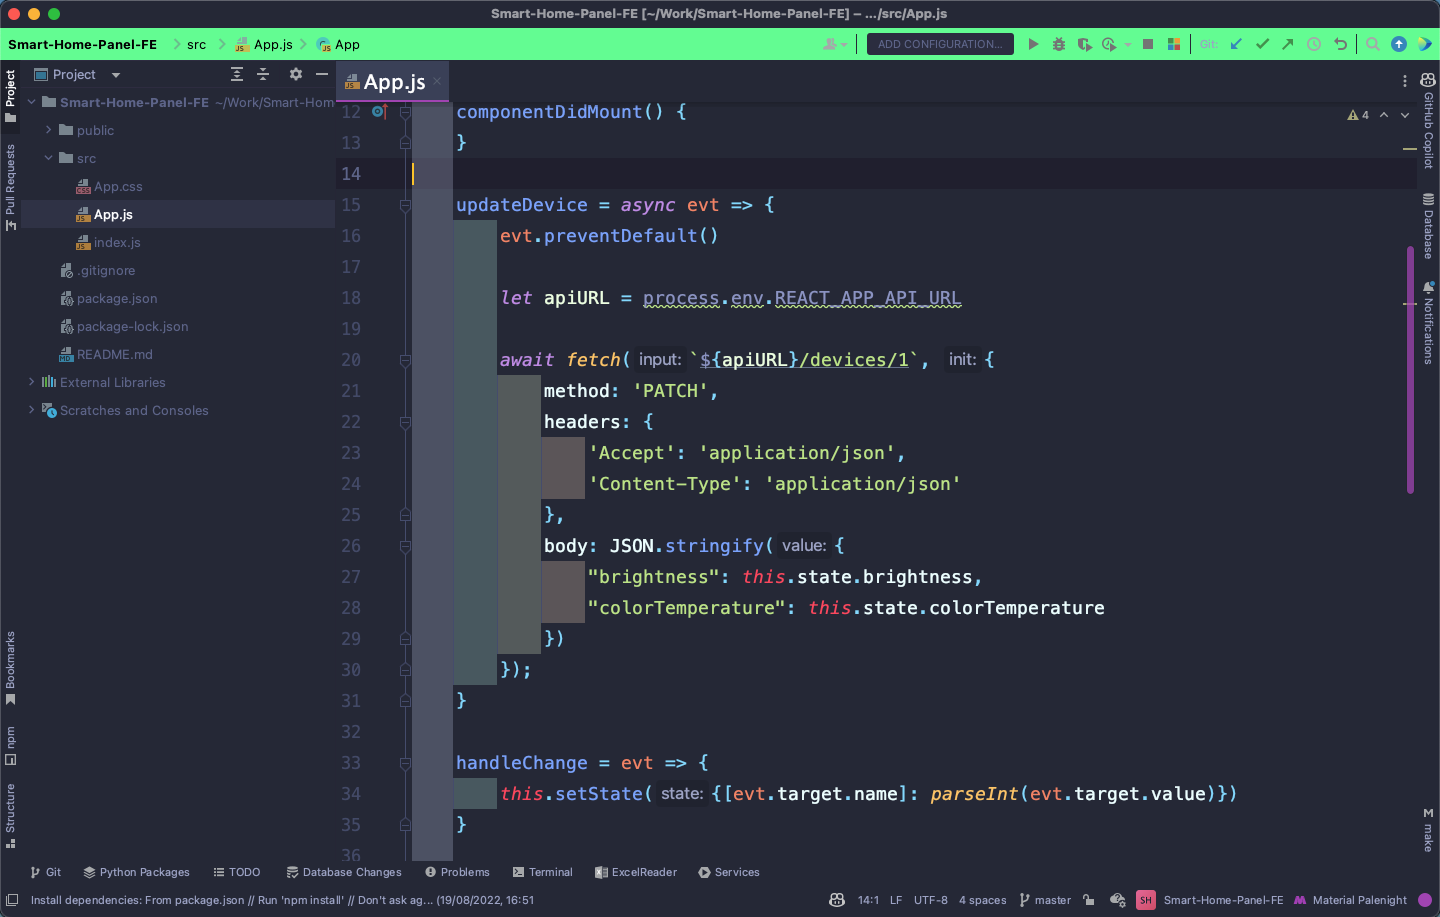
Task: Open the JetBrains Toolbox colorful icon
Action: coord(1425,44)
